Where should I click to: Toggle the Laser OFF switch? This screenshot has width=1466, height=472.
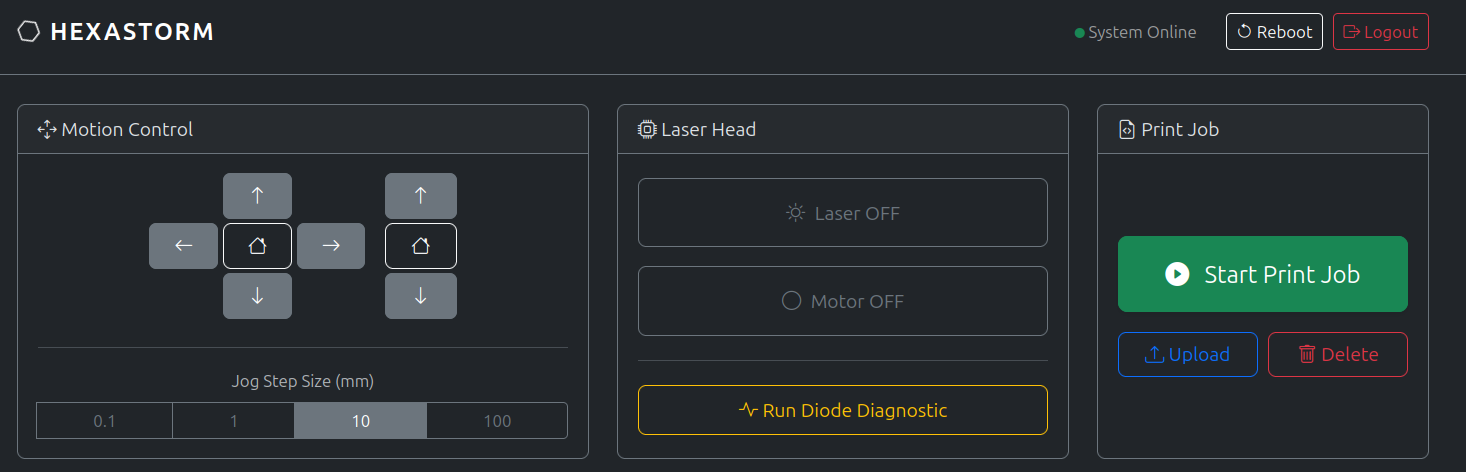842,213
